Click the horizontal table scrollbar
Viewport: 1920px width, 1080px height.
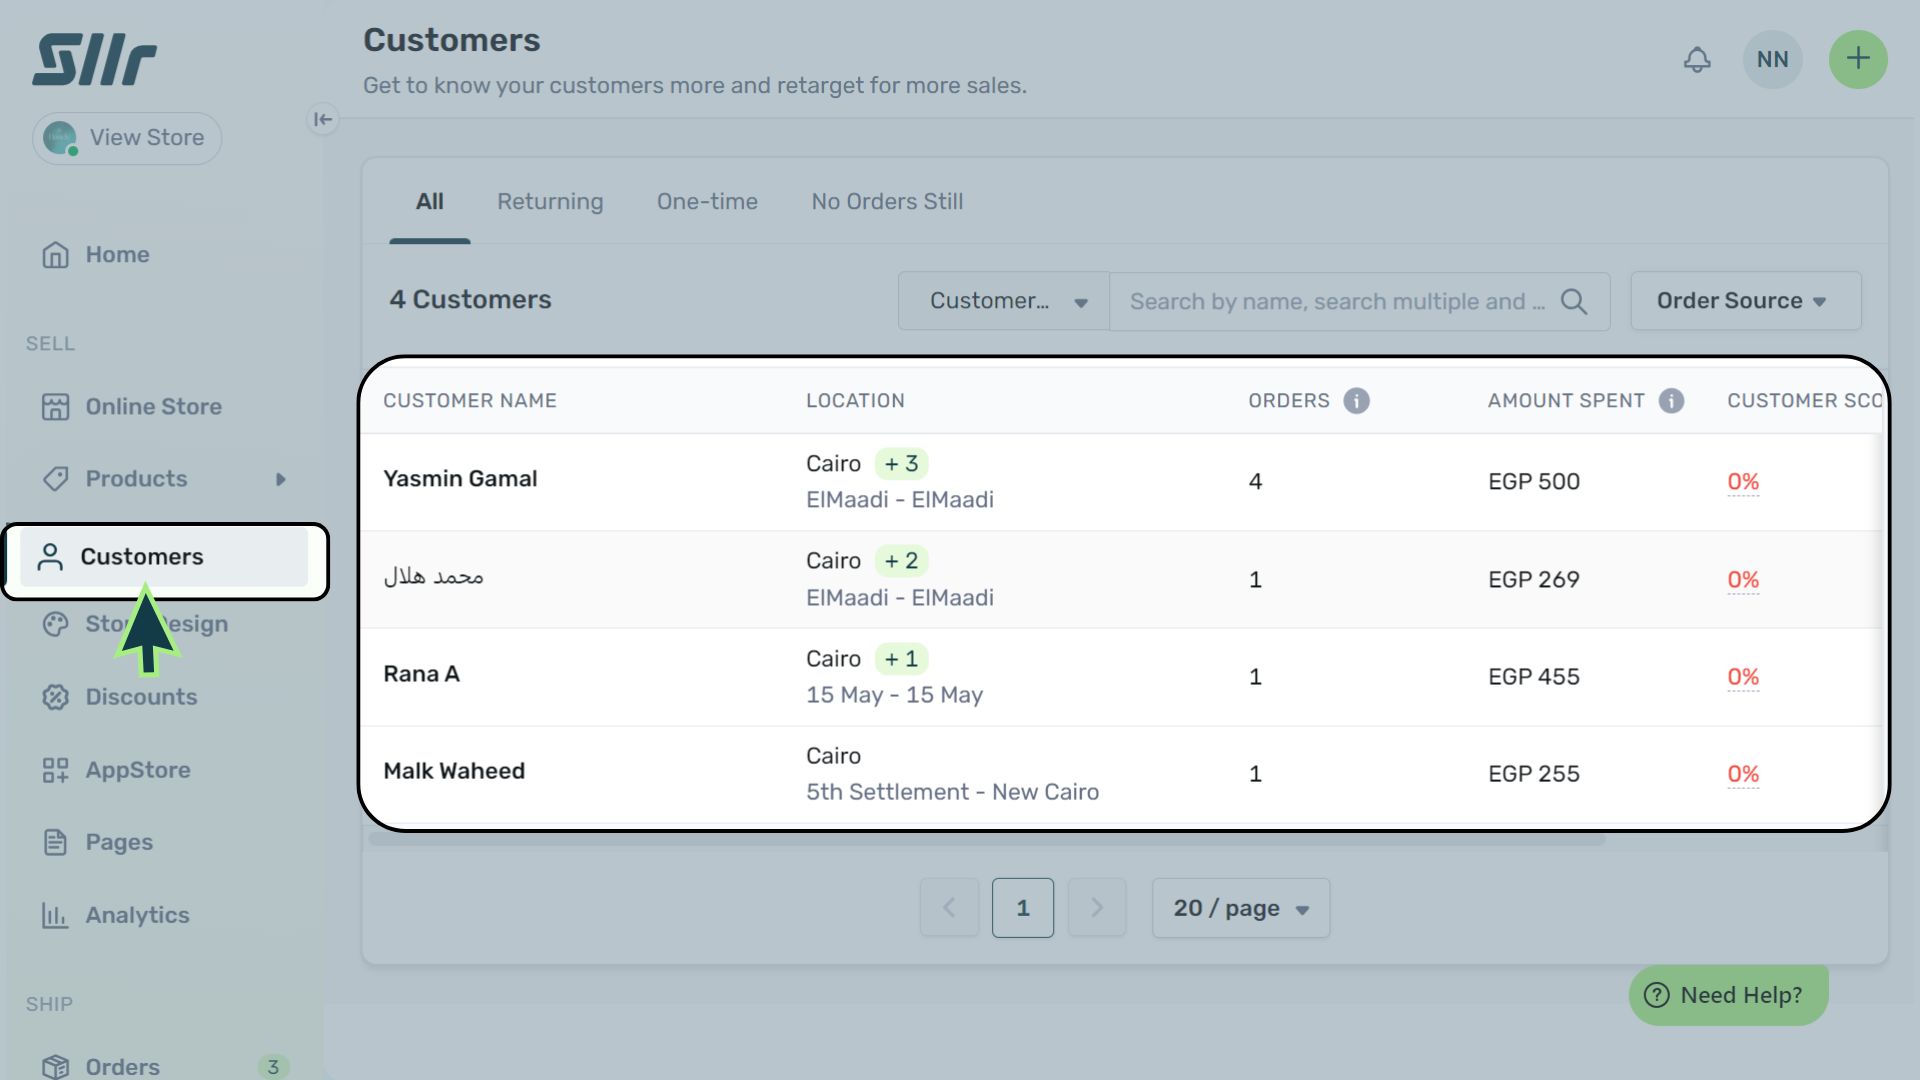point(986,840)
